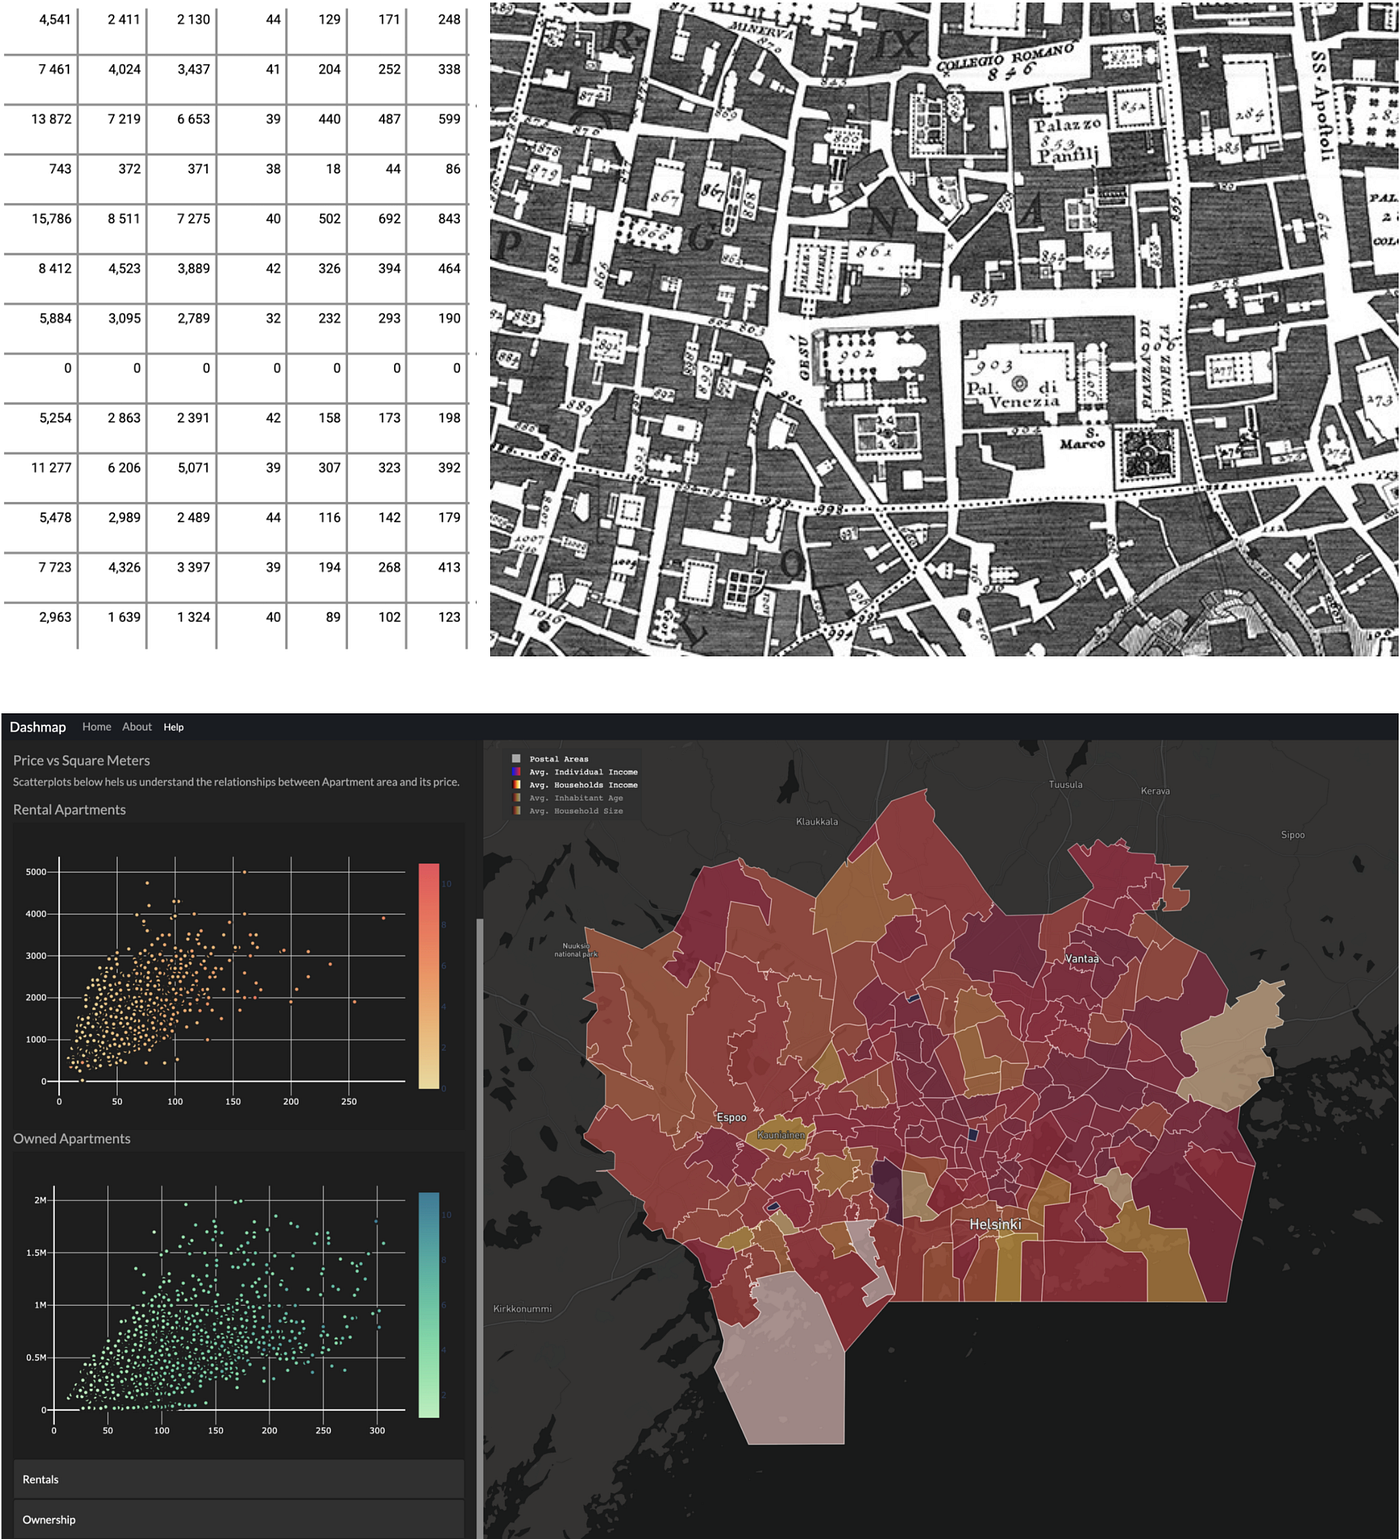Open the Help link
This screenshot has height=1539, width=1400.
tap(174, 727)
